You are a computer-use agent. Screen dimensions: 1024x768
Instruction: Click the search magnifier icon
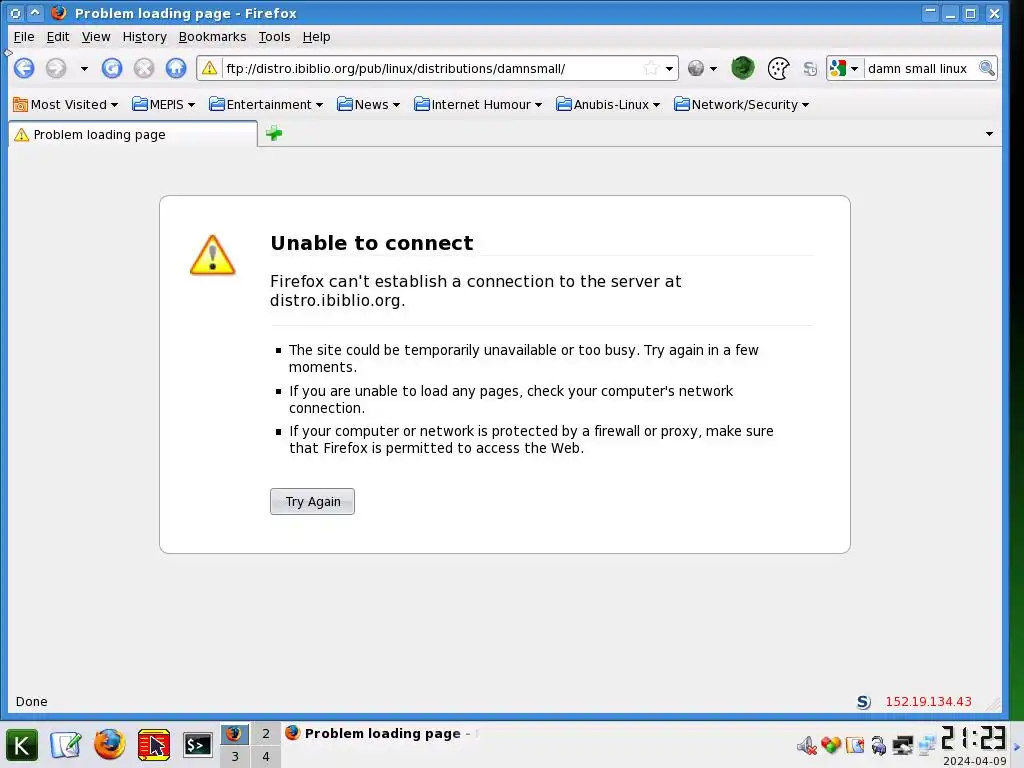coord(987,68)
